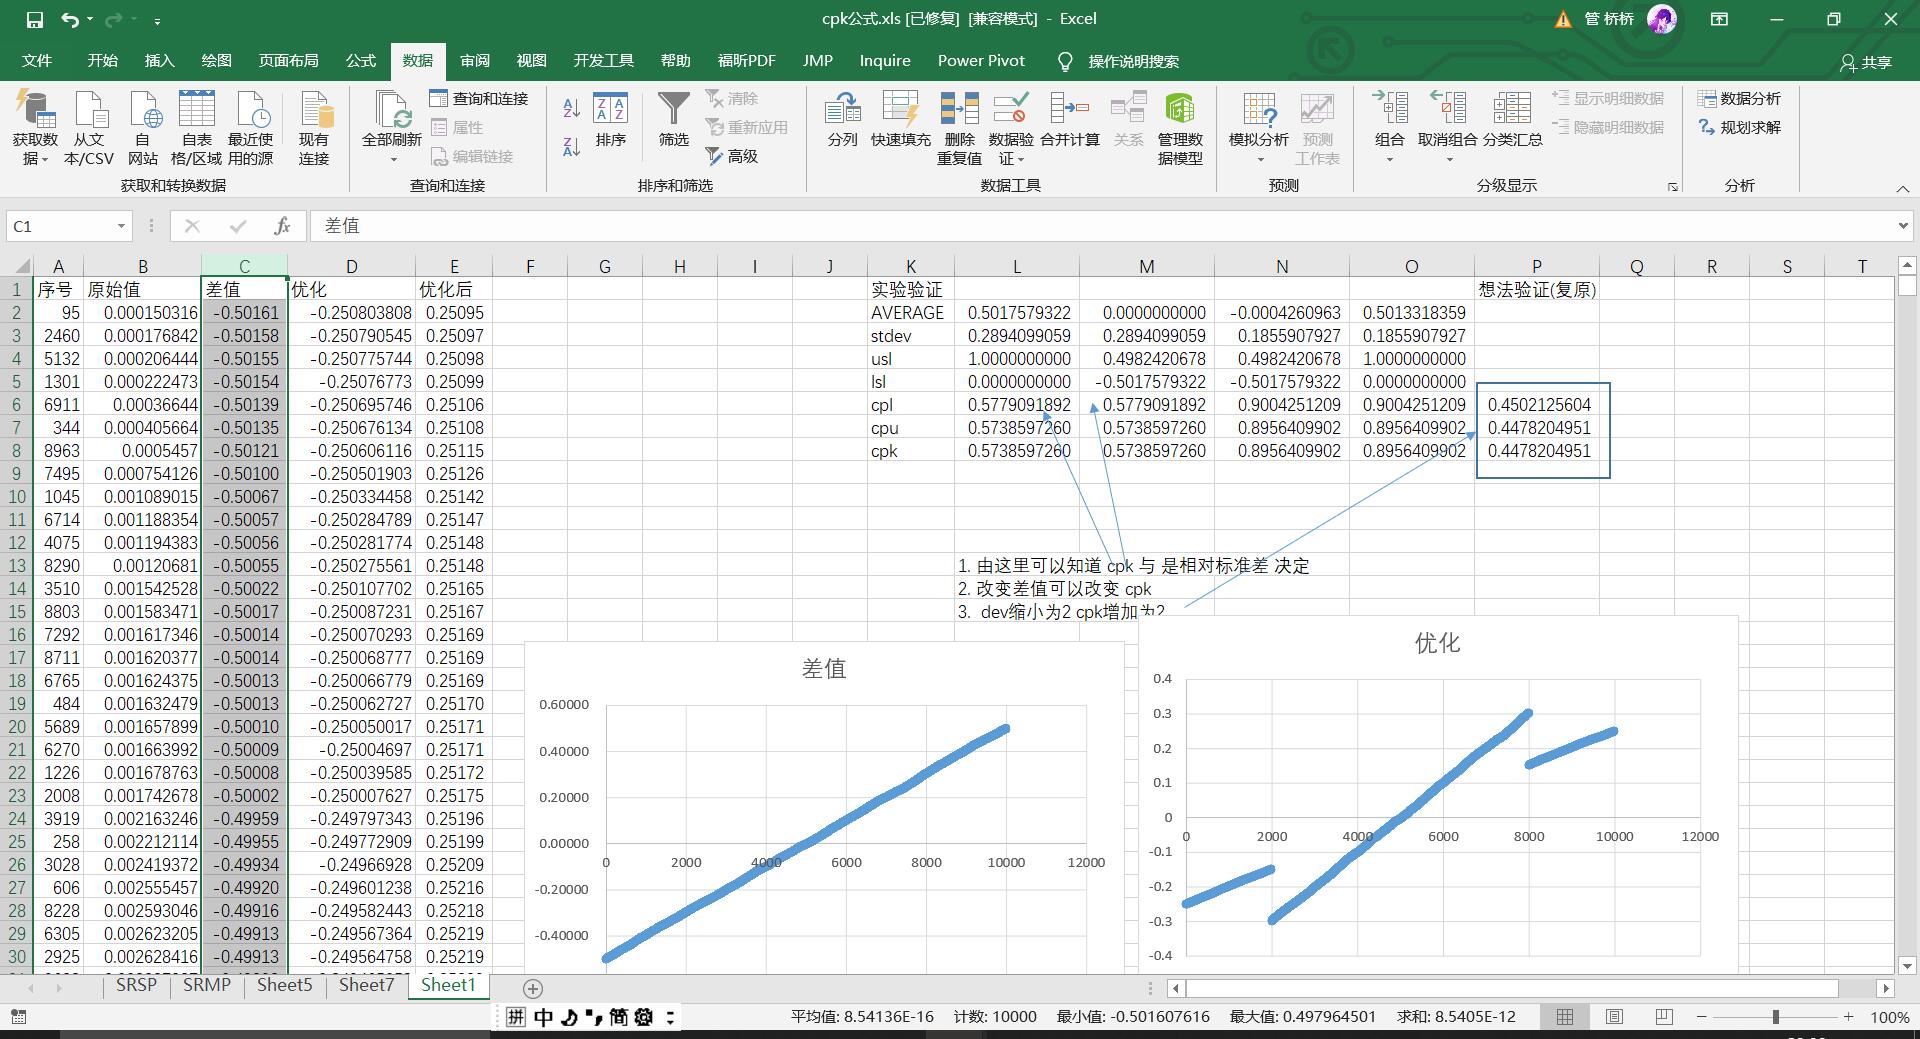The image size is (1920, 1039).
Task: Open the 分级显示 outline dialog launcher
Action: (1672, 187)
